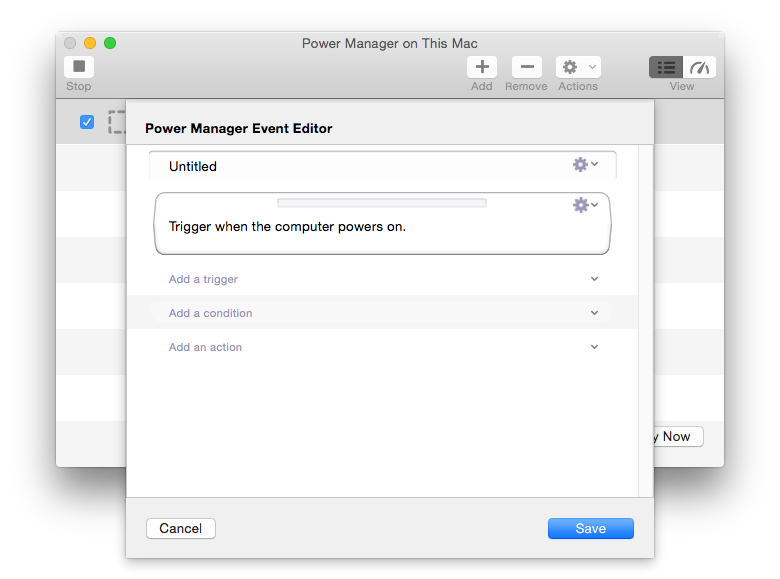Open the gear menu beside the Untitled name
This screenshot has width=780, height=579.
(x=585, y=164)
